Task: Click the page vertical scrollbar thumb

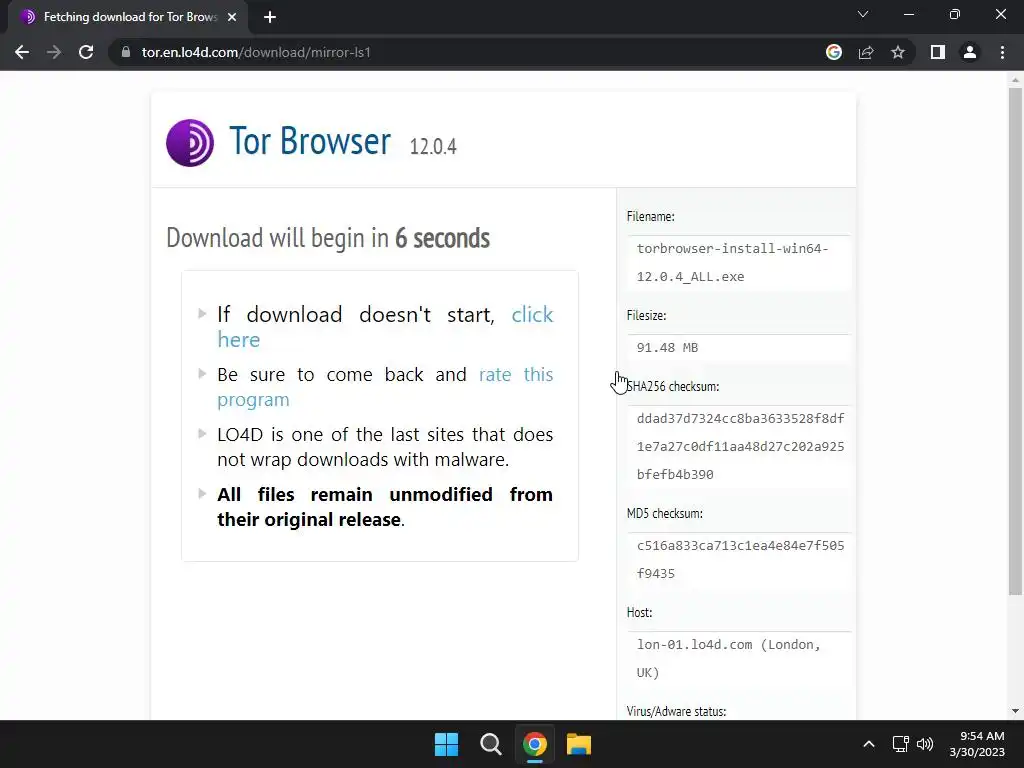Action: tap(1015, 341)
